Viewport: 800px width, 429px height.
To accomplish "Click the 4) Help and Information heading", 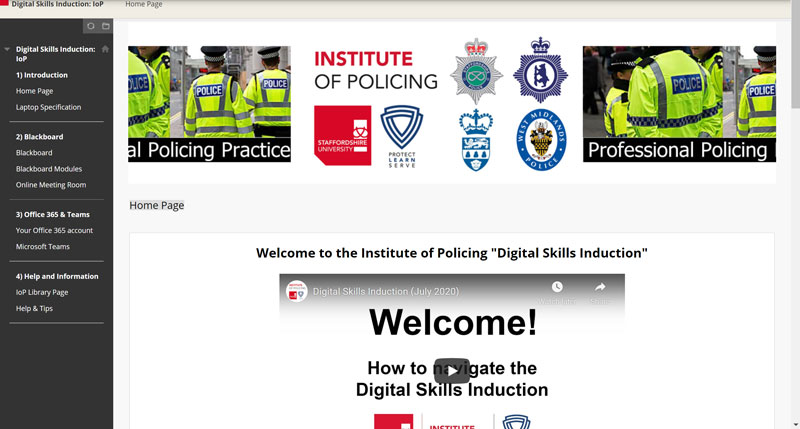I will pos(57,276).
